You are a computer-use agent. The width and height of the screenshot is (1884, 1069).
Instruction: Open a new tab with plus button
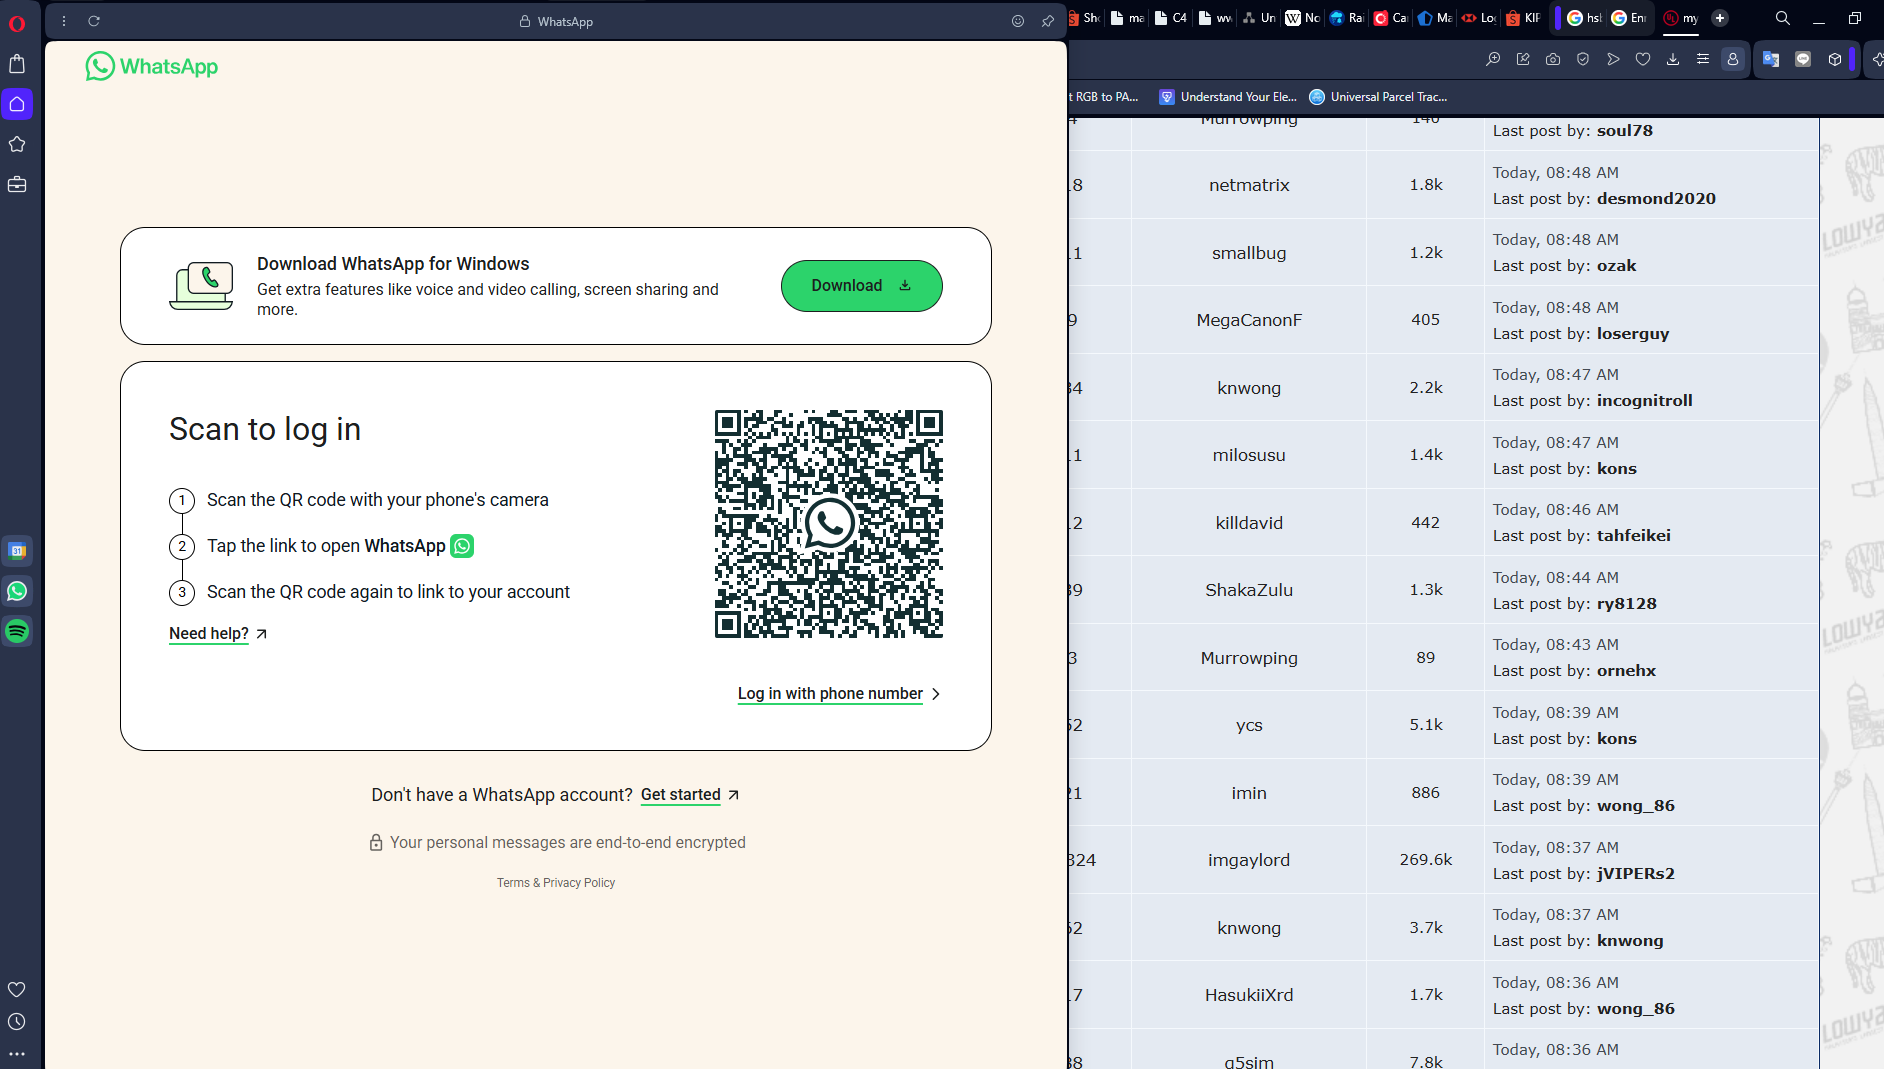[x=1720, y=18]
